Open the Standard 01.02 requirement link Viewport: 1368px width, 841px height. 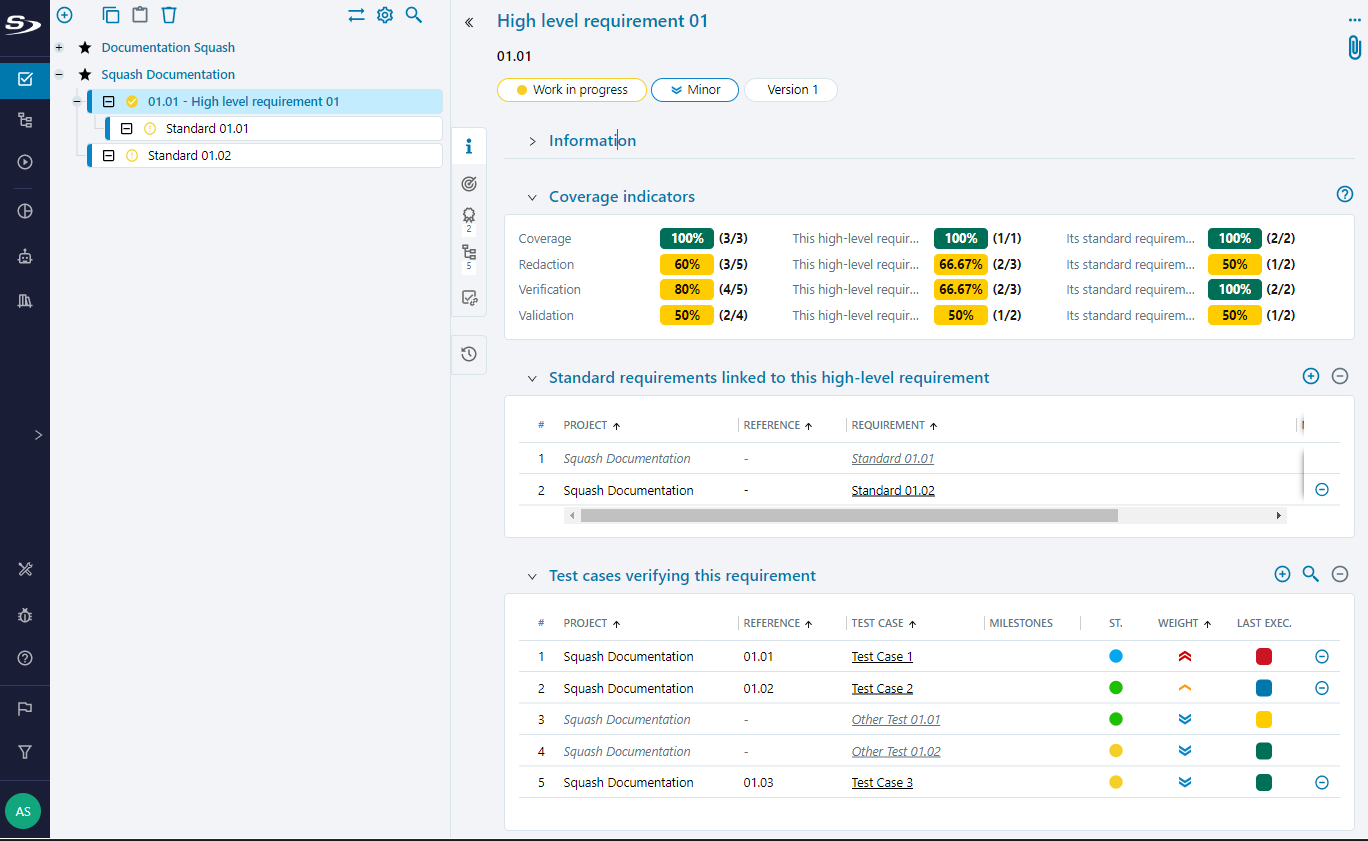click(892, 491)
